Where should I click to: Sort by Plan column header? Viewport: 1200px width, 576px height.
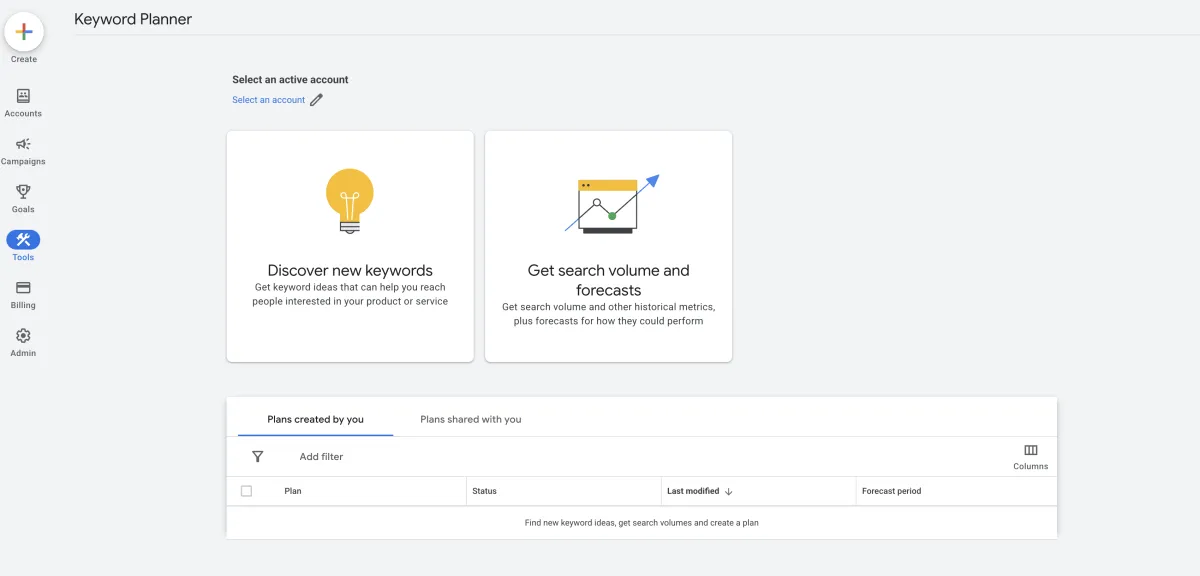click(293, 491)
